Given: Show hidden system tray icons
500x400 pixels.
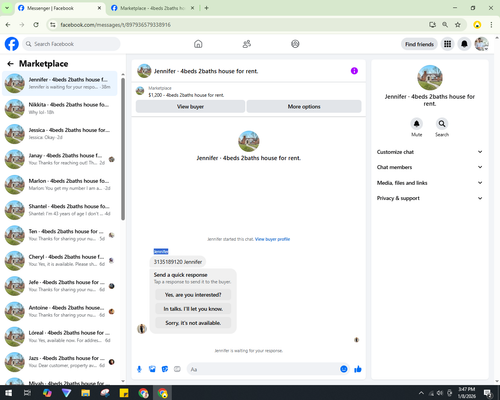Looking at the screenshot, I should (x=421, y=393).
